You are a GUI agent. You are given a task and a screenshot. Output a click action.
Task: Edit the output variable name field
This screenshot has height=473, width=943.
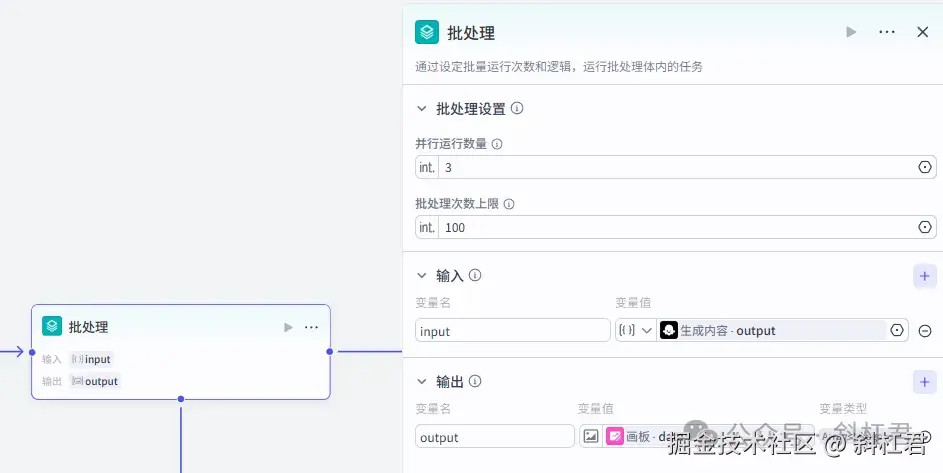[x=494, y=437]
